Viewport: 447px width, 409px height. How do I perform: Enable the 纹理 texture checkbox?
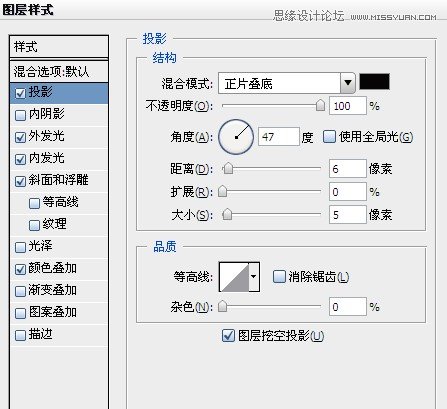click(34, 225)
